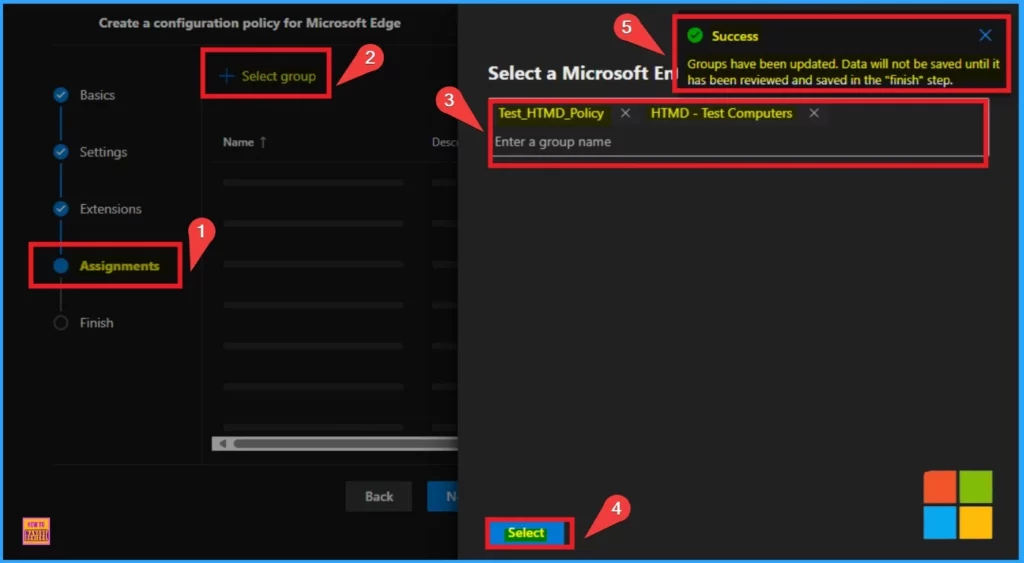Open the Settings step
Viewport: 1024px width, 563px height.
tap(103, 152)
